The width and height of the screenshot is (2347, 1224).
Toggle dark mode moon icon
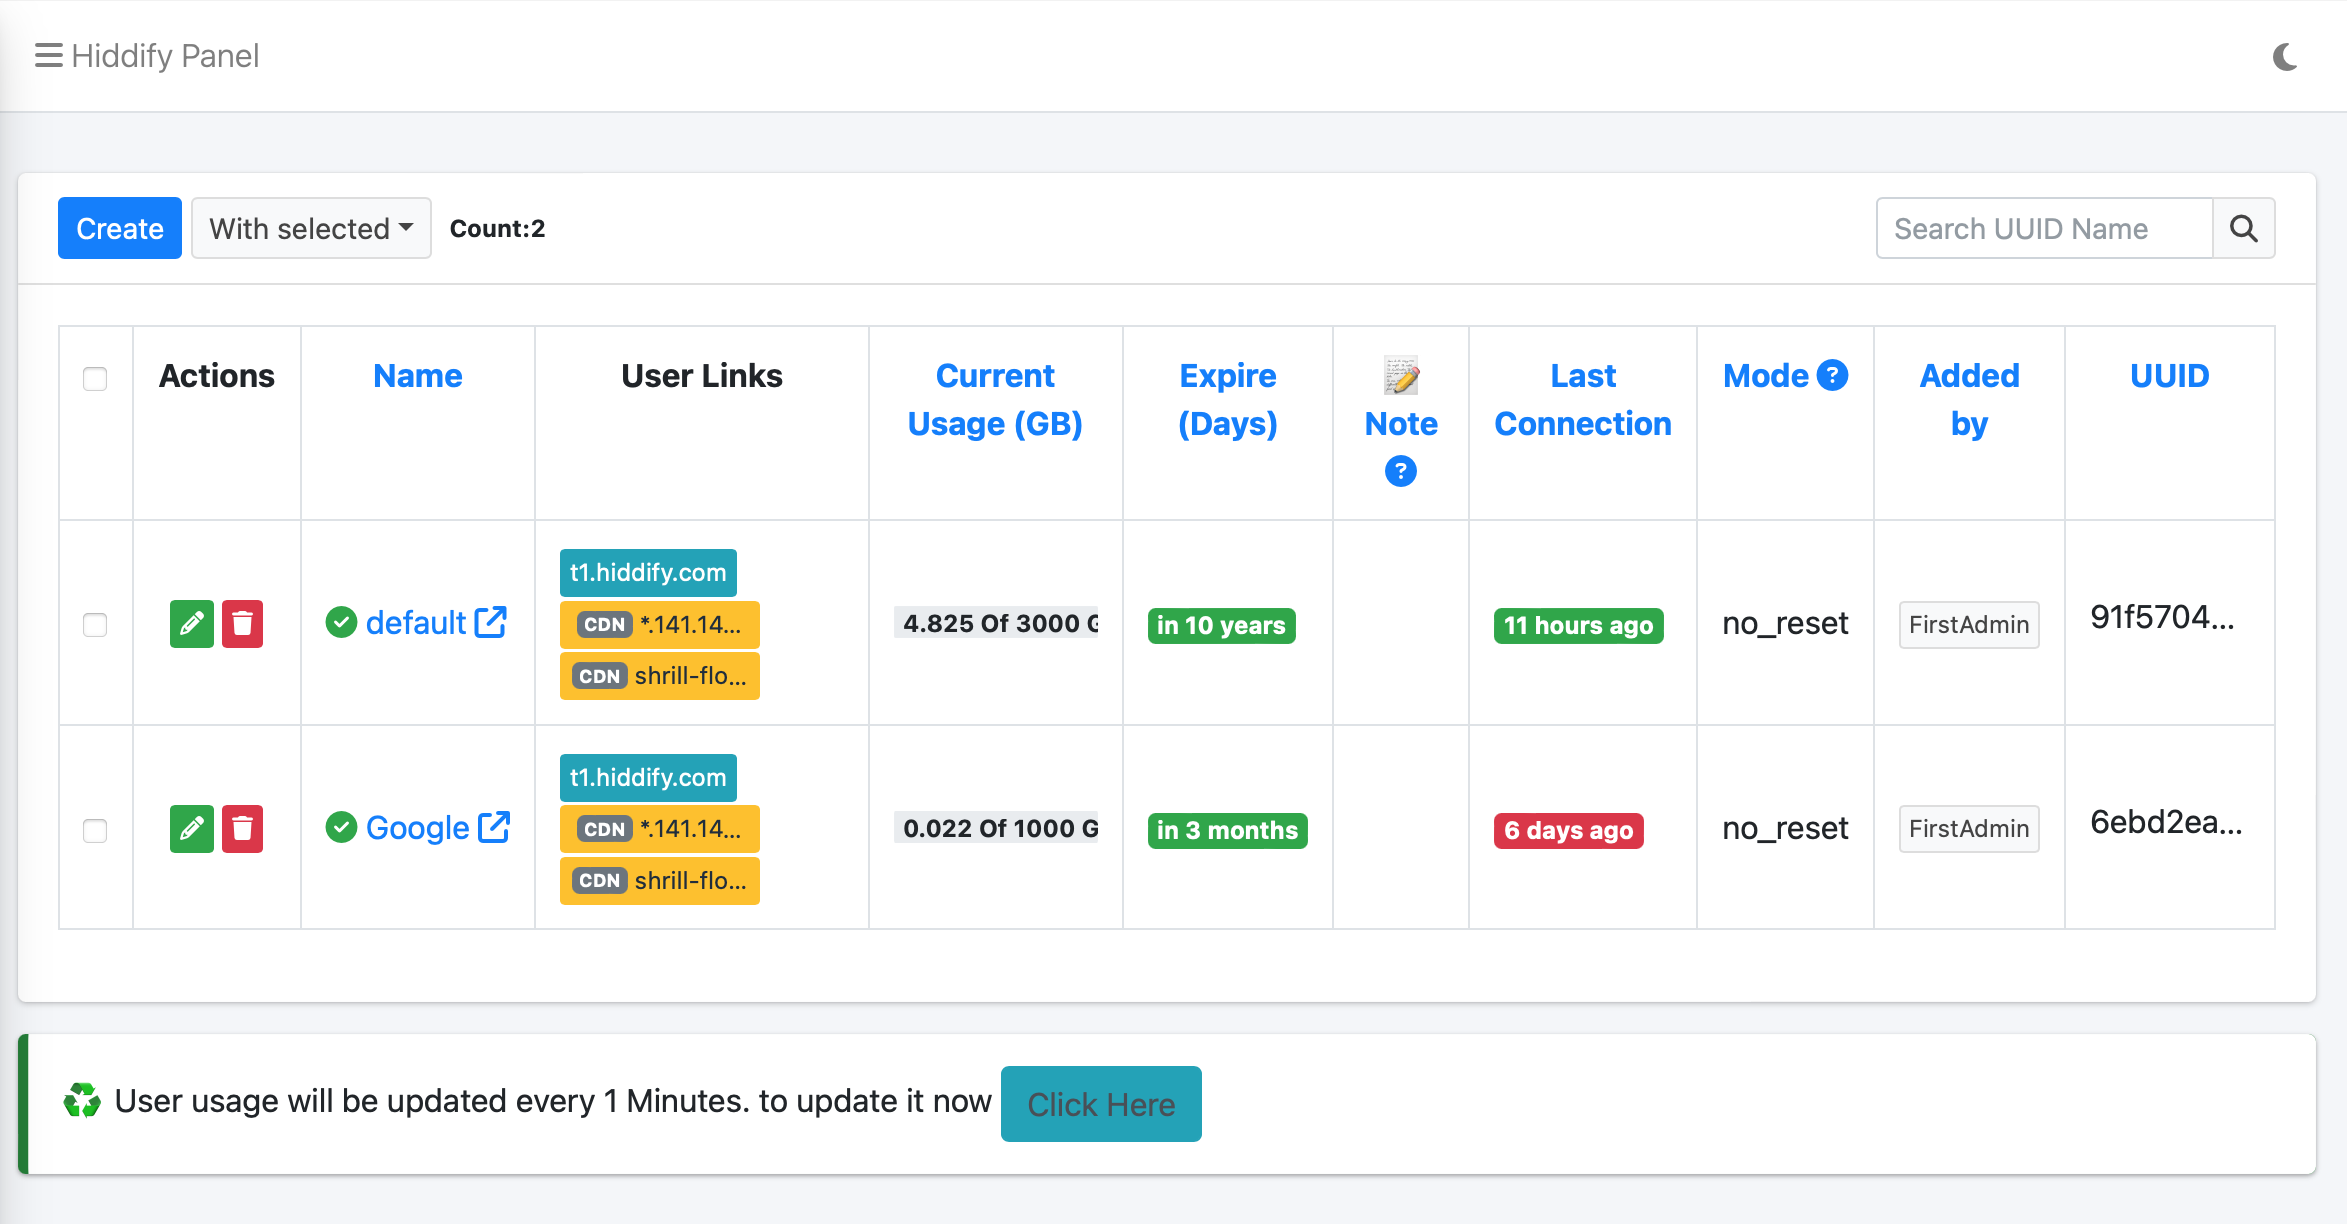click(2285, 57)
